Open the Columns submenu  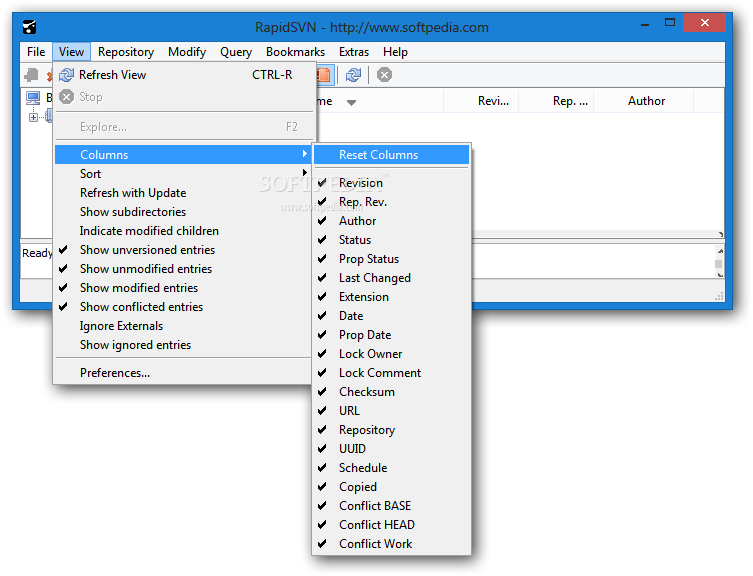[184, 155]
